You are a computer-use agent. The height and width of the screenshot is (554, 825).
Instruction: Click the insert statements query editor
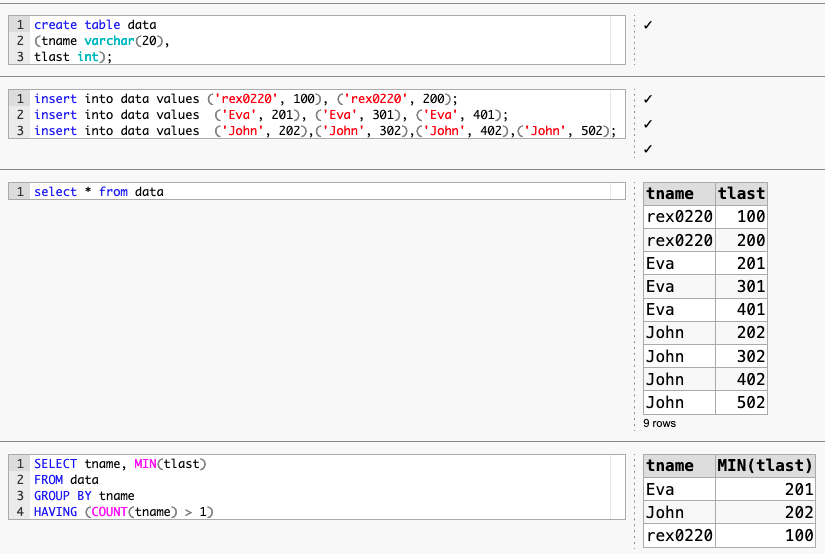[x=317, y=114]
